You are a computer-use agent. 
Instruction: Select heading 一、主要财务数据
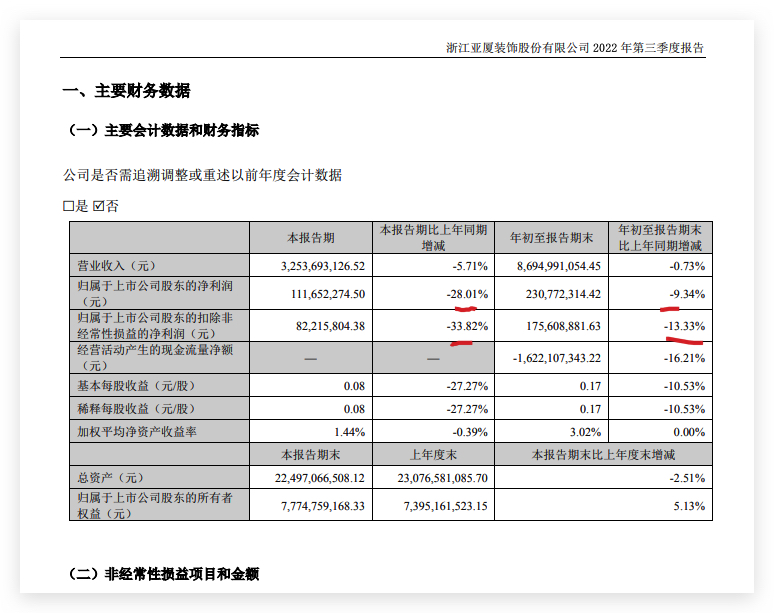tap(126, 91)
